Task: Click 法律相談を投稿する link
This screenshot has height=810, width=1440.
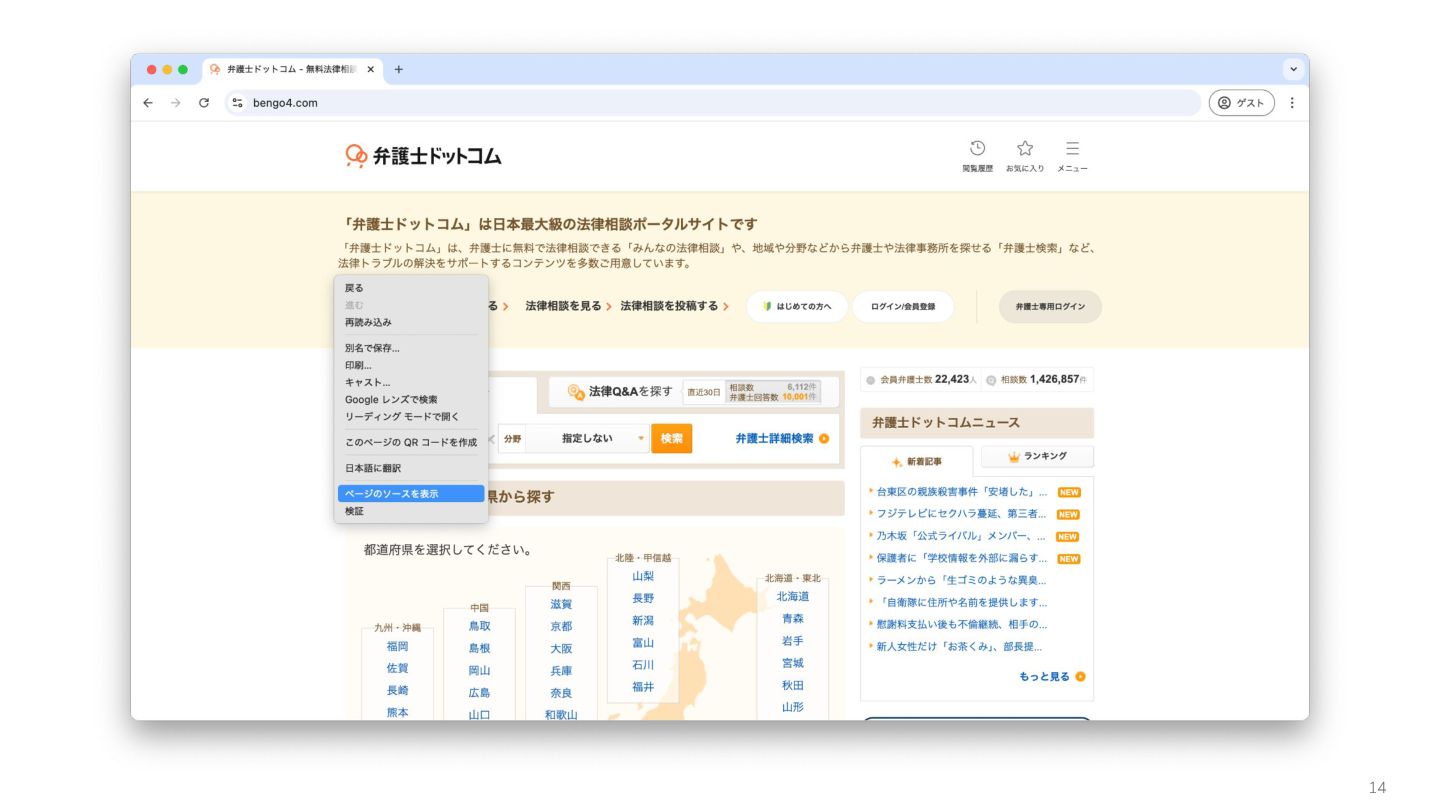Action: tap(669, 306)
